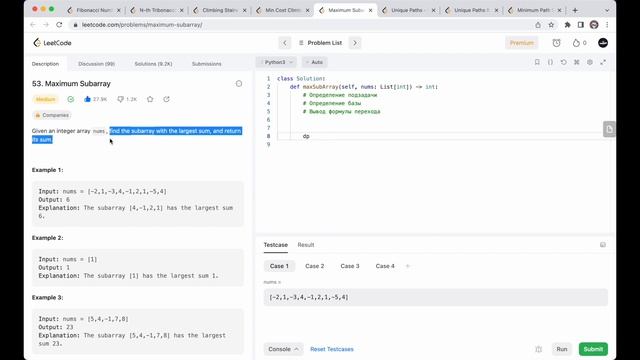Add a new test case plus
The width and height of the screenshot is (640, 360).
pyautogui.click(x=407, y=266)
